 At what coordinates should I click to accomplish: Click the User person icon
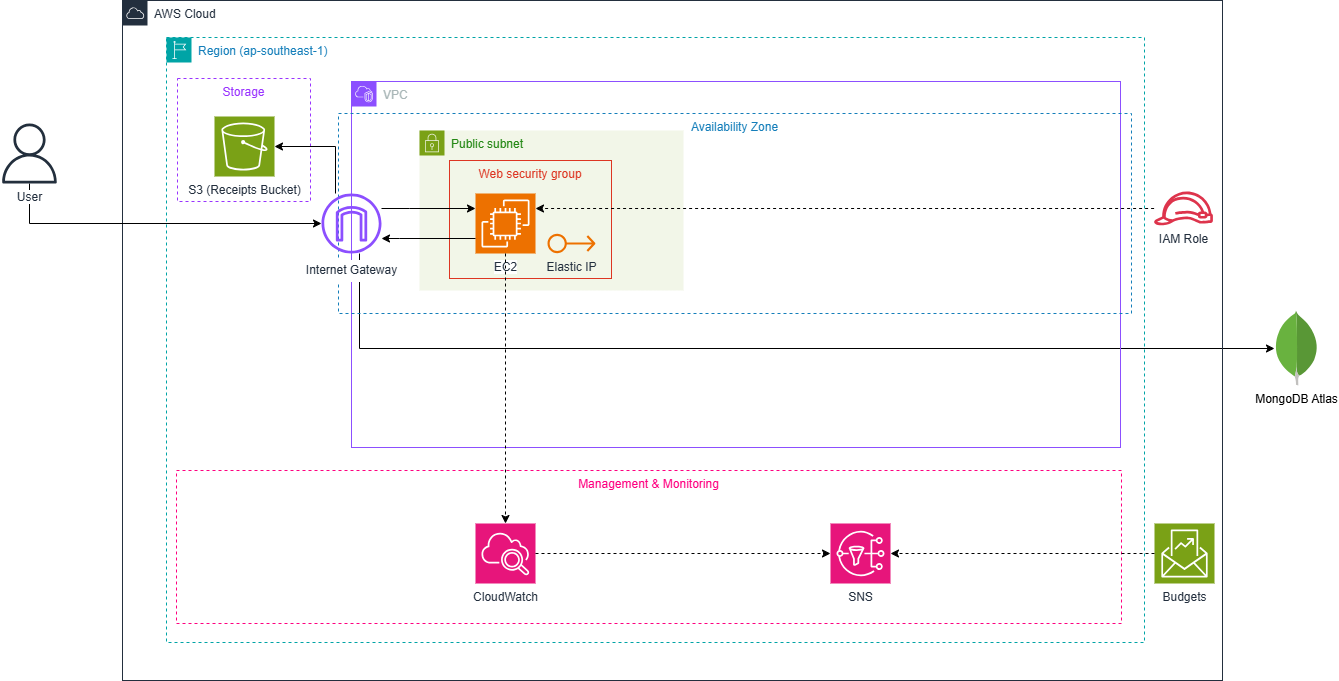(29, 155)
